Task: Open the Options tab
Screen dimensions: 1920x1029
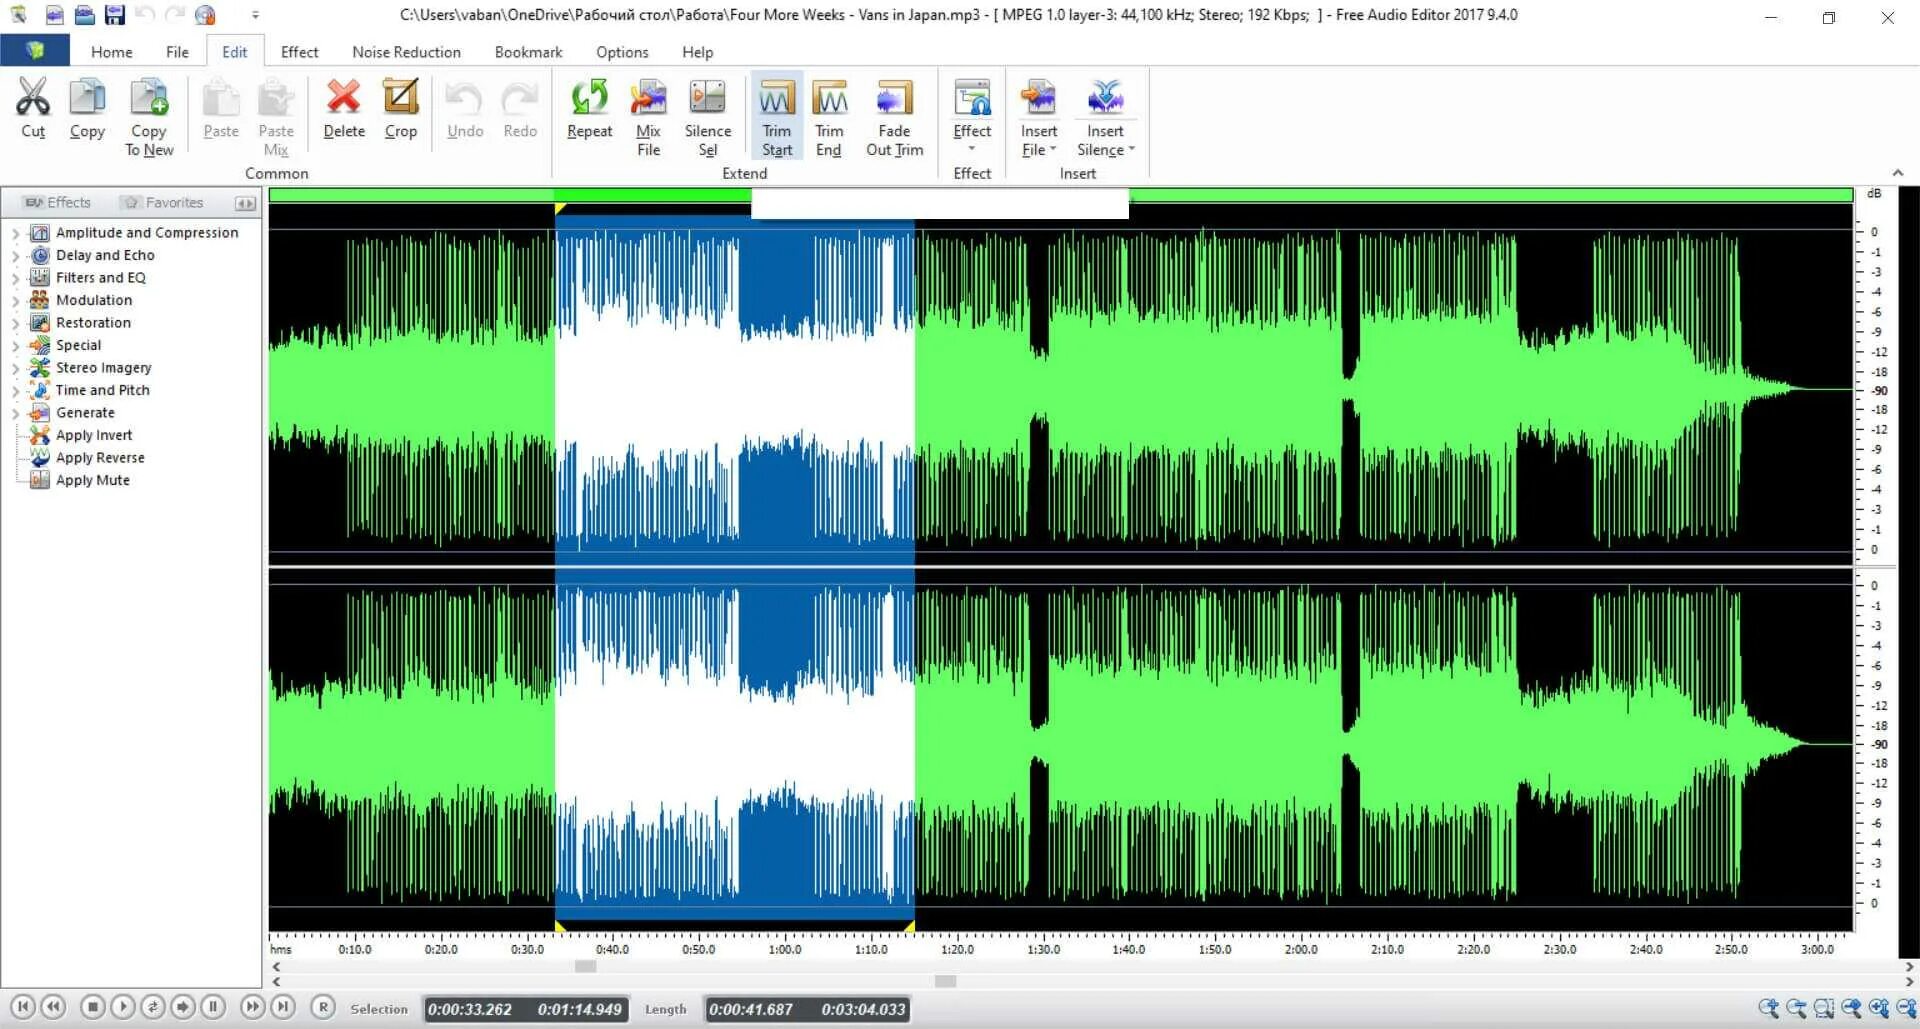Action: click(x=622, y=52)
